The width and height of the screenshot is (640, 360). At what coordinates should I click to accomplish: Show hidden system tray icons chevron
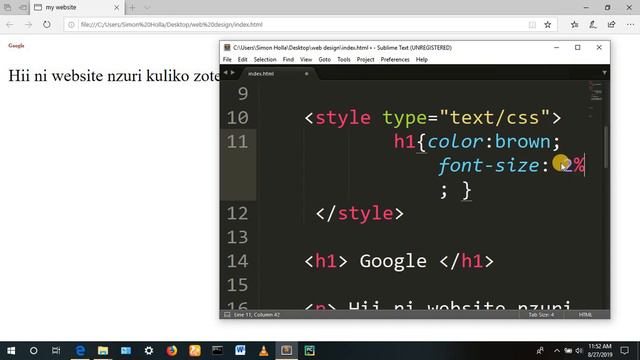(557, 351)
